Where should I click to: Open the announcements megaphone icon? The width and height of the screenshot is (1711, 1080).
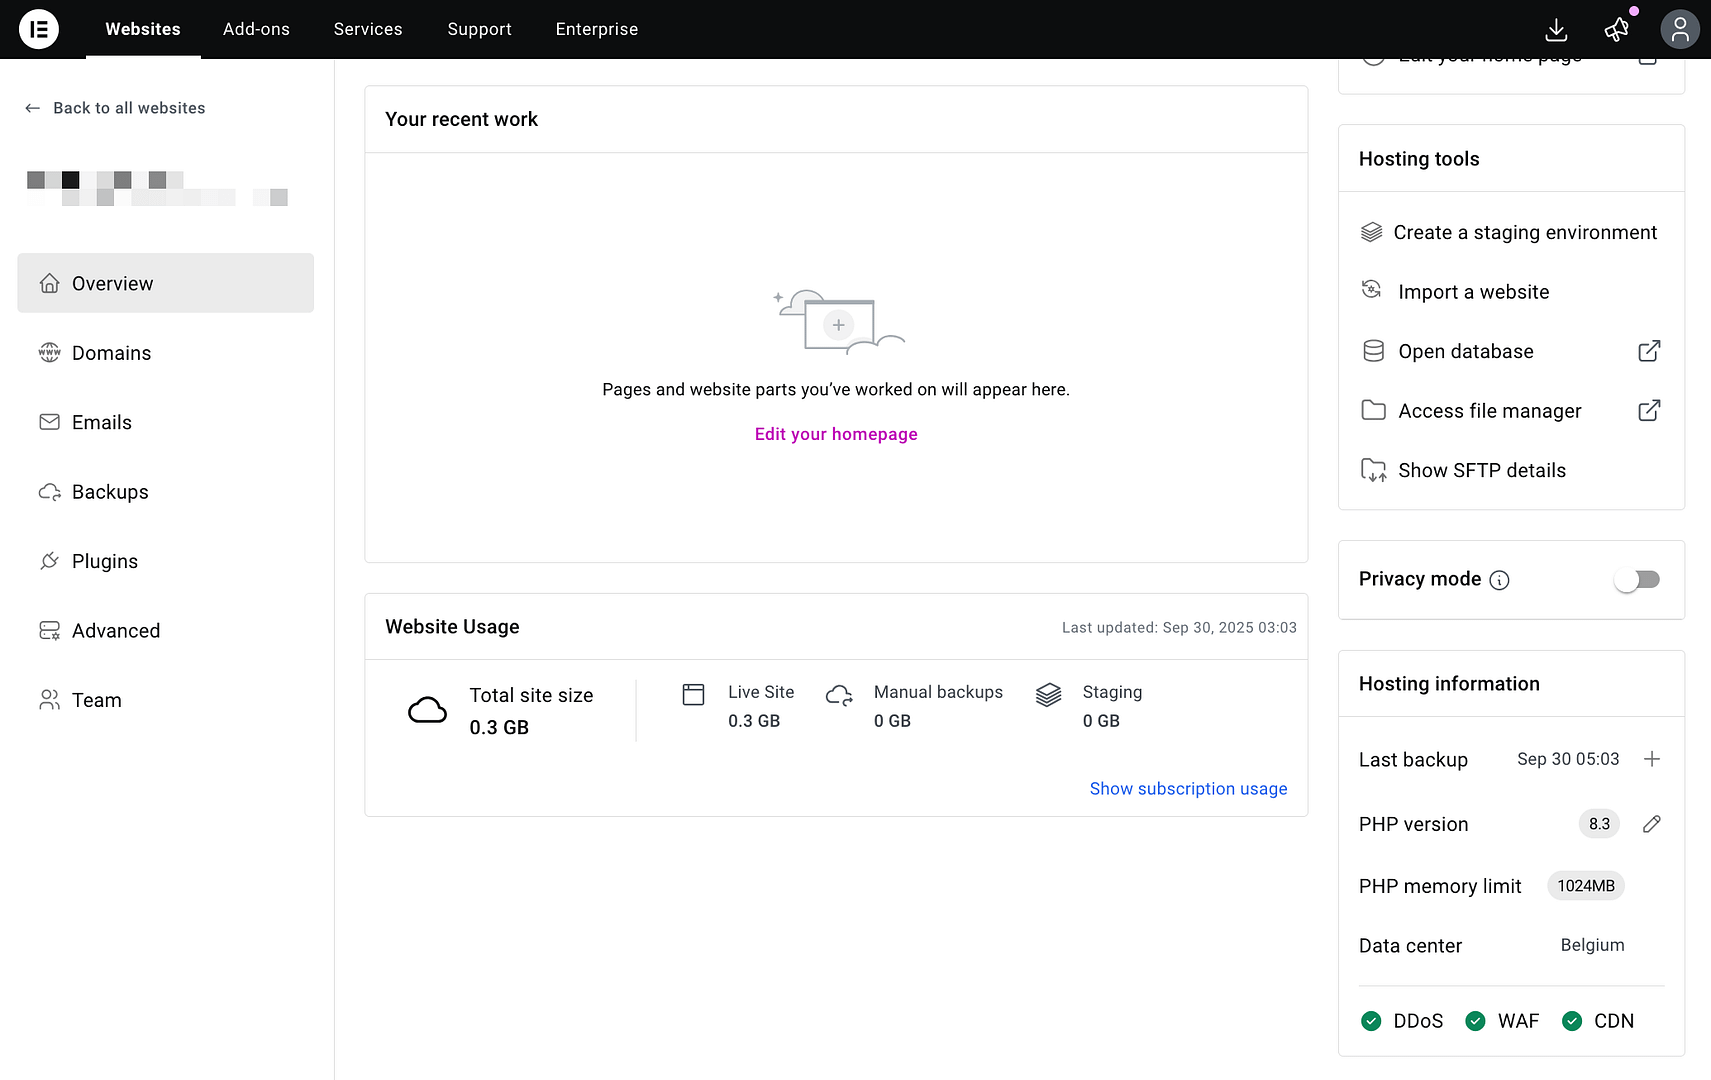pyautogui.click(x=1617, y=30)
